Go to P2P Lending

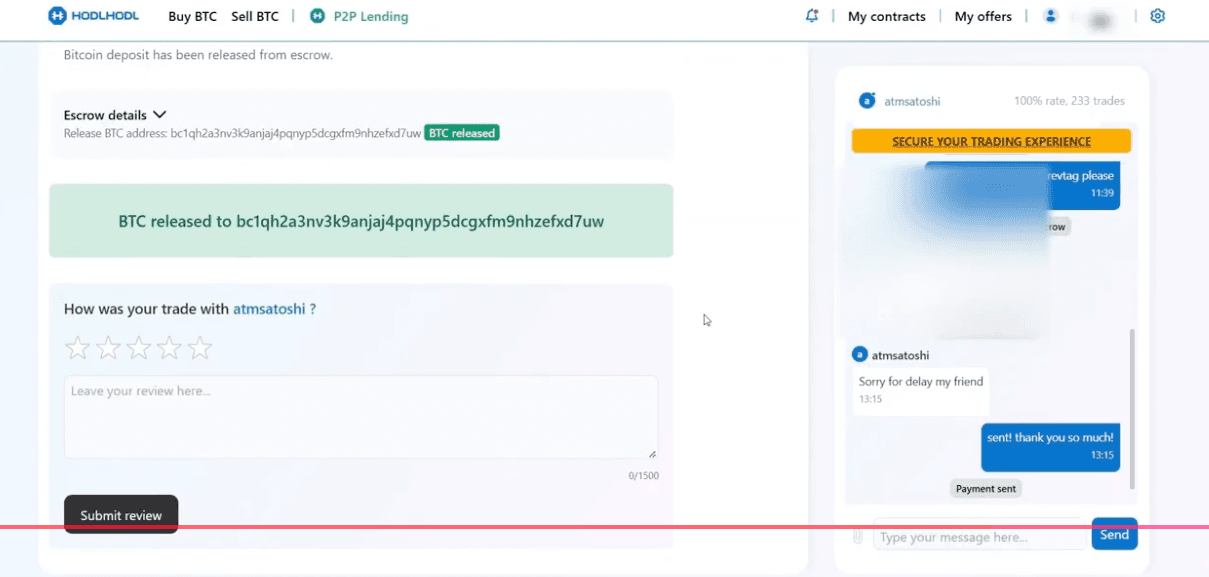[x=371, y=16]
